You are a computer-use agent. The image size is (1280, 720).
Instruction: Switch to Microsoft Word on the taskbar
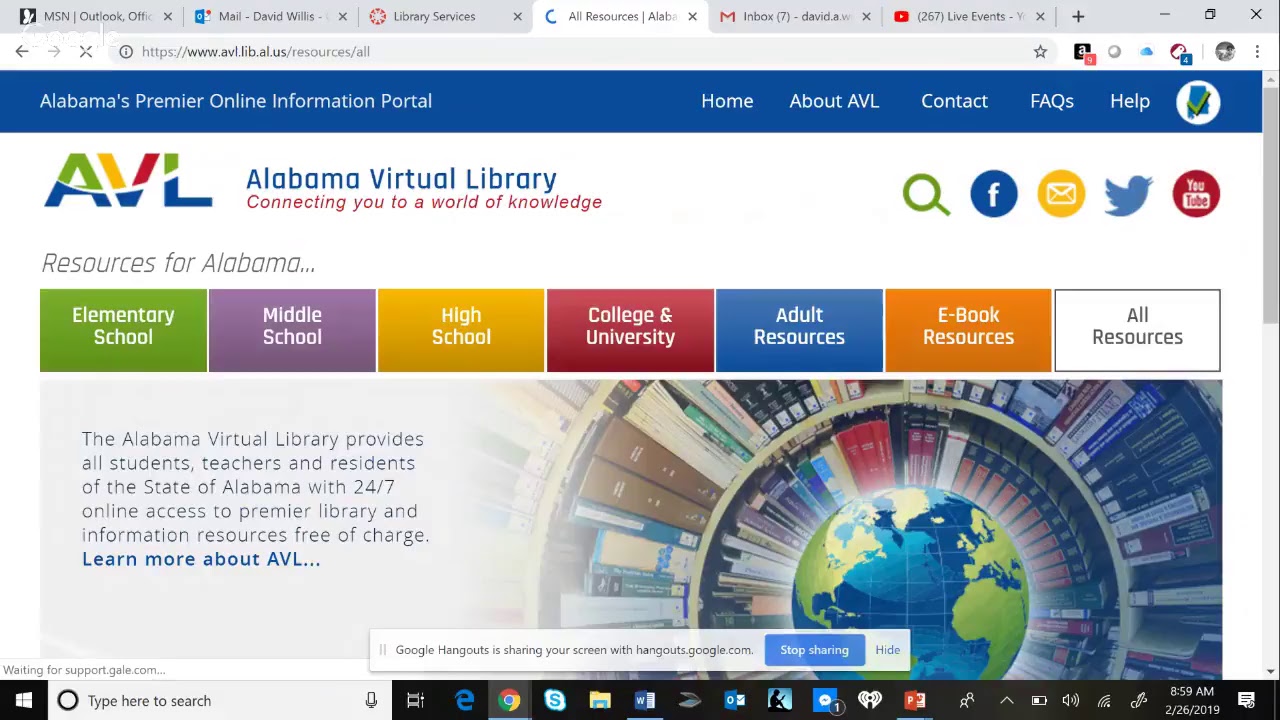(645, 700)
